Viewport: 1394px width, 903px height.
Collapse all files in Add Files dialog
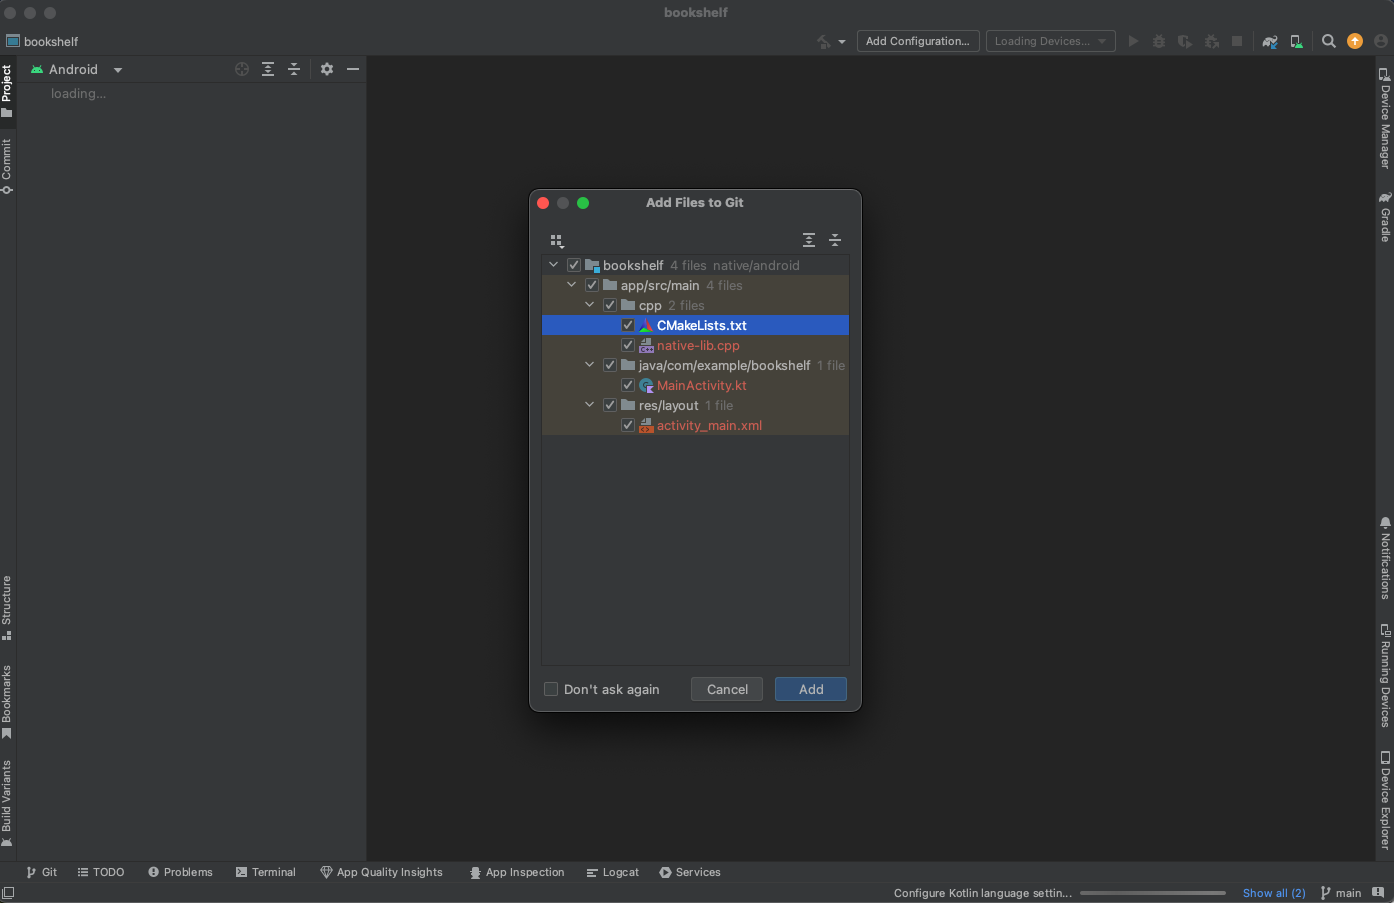point(835,240)
